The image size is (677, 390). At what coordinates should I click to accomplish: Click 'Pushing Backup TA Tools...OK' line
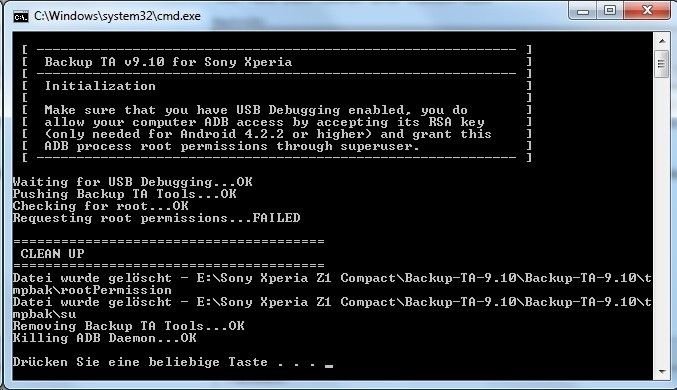click(125, 194)
